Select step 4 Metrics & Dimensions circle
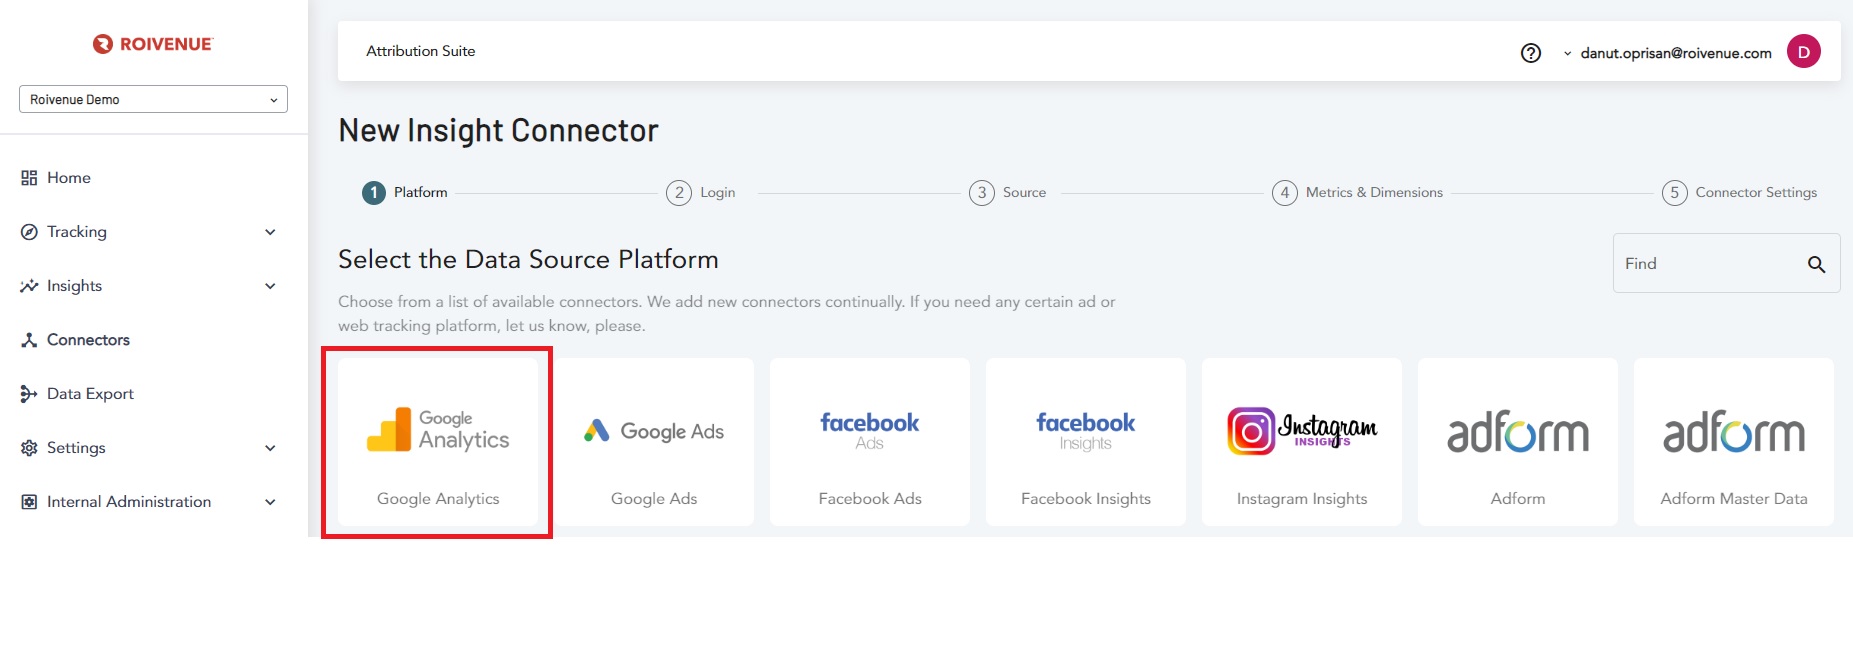The width and height of the screenshot is (1853, 648). 1285,193
